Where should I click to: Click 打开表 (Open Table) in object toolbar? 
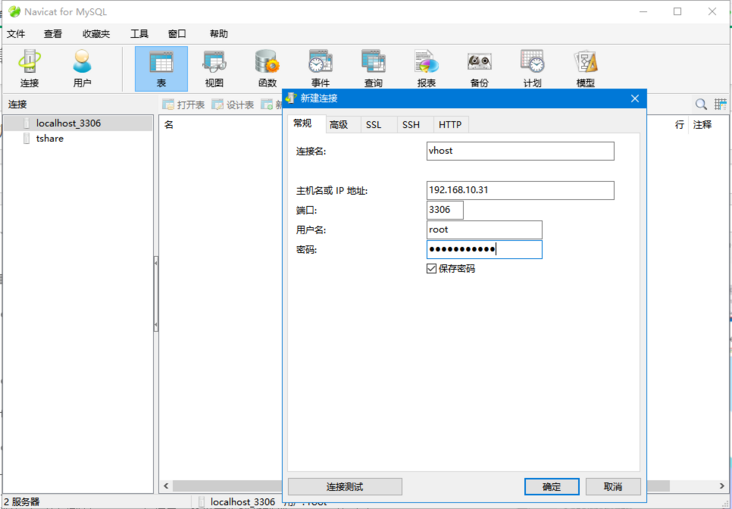[183, 105]
